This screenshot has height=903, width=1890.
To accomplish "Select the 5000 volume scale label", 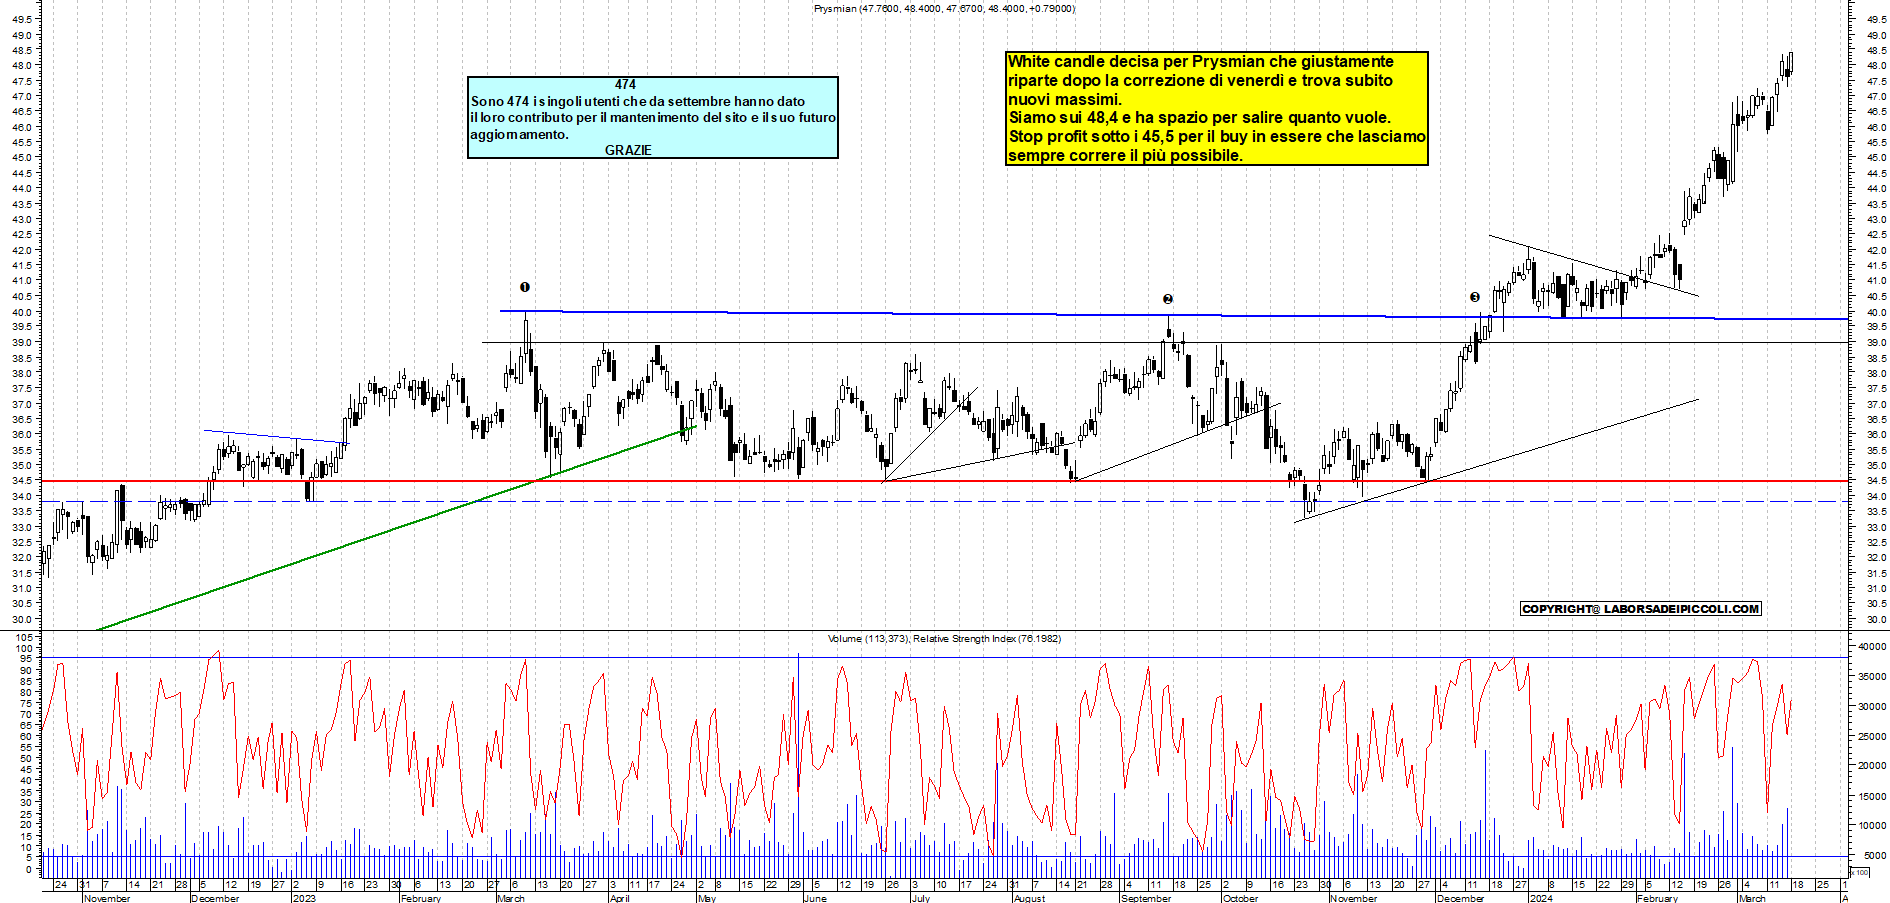I will click(1875, 856).
